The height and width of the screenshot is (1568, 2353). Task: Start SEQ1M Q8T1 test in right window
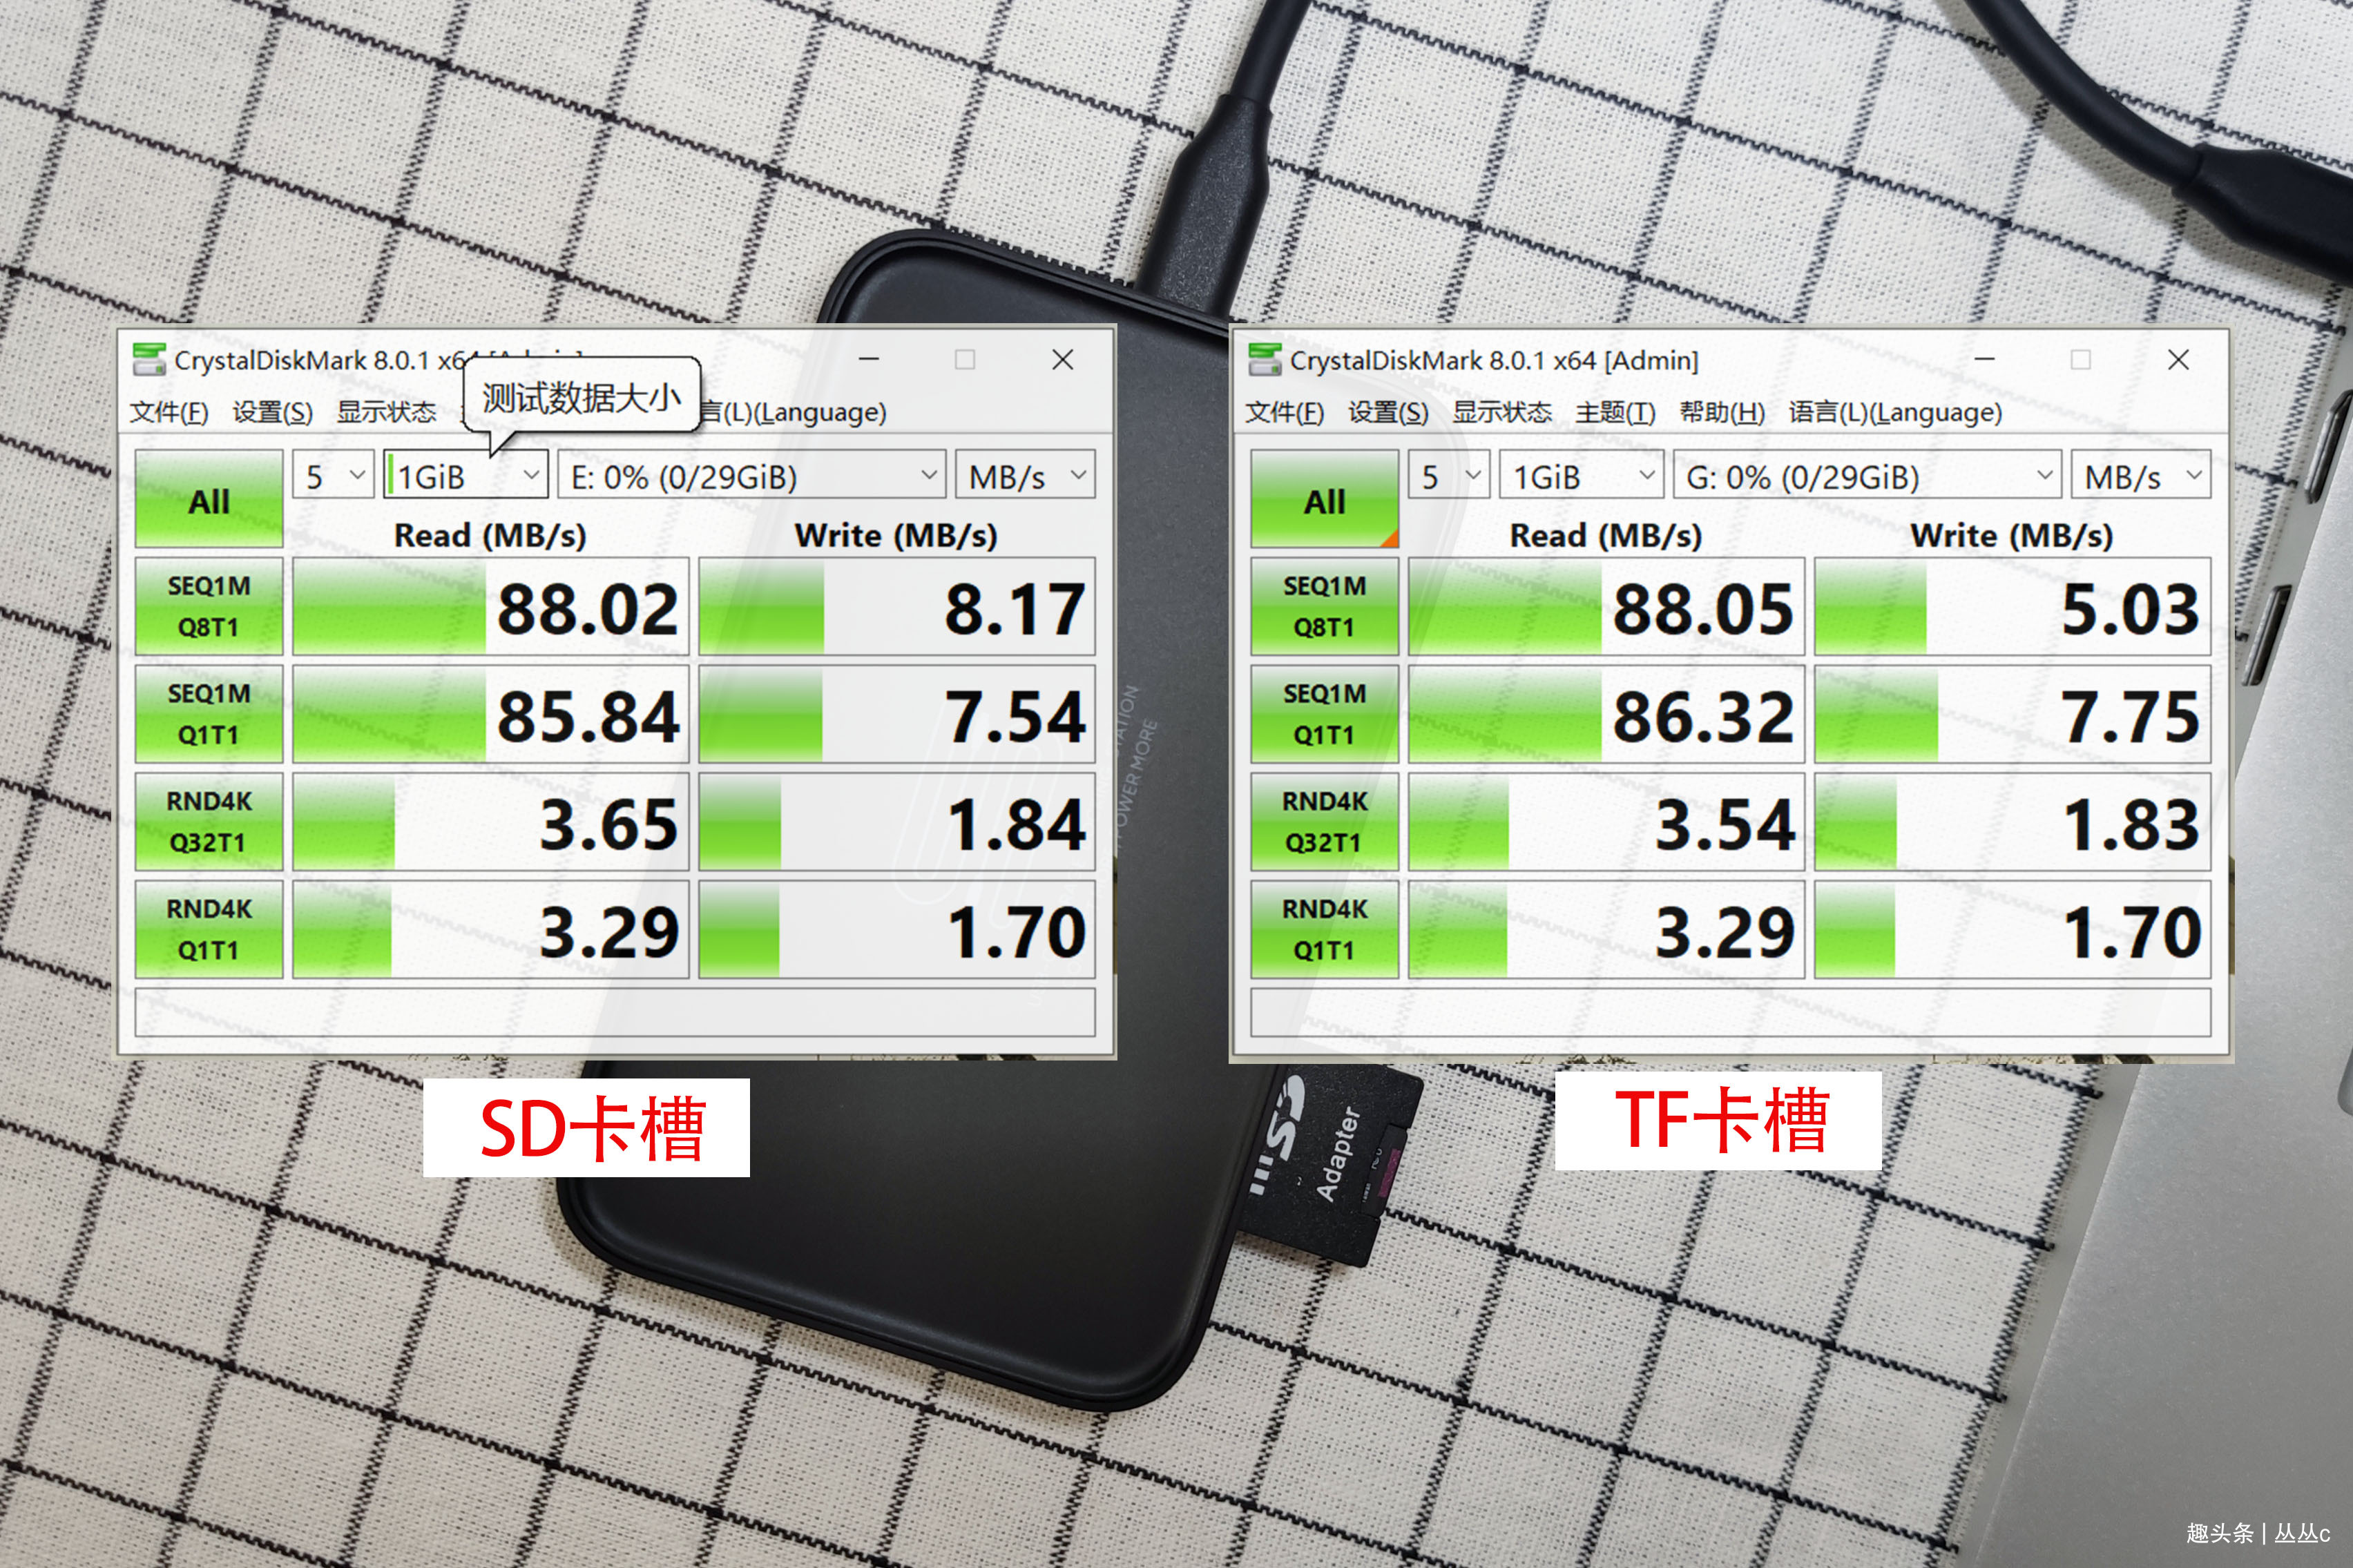(1325, 607)
